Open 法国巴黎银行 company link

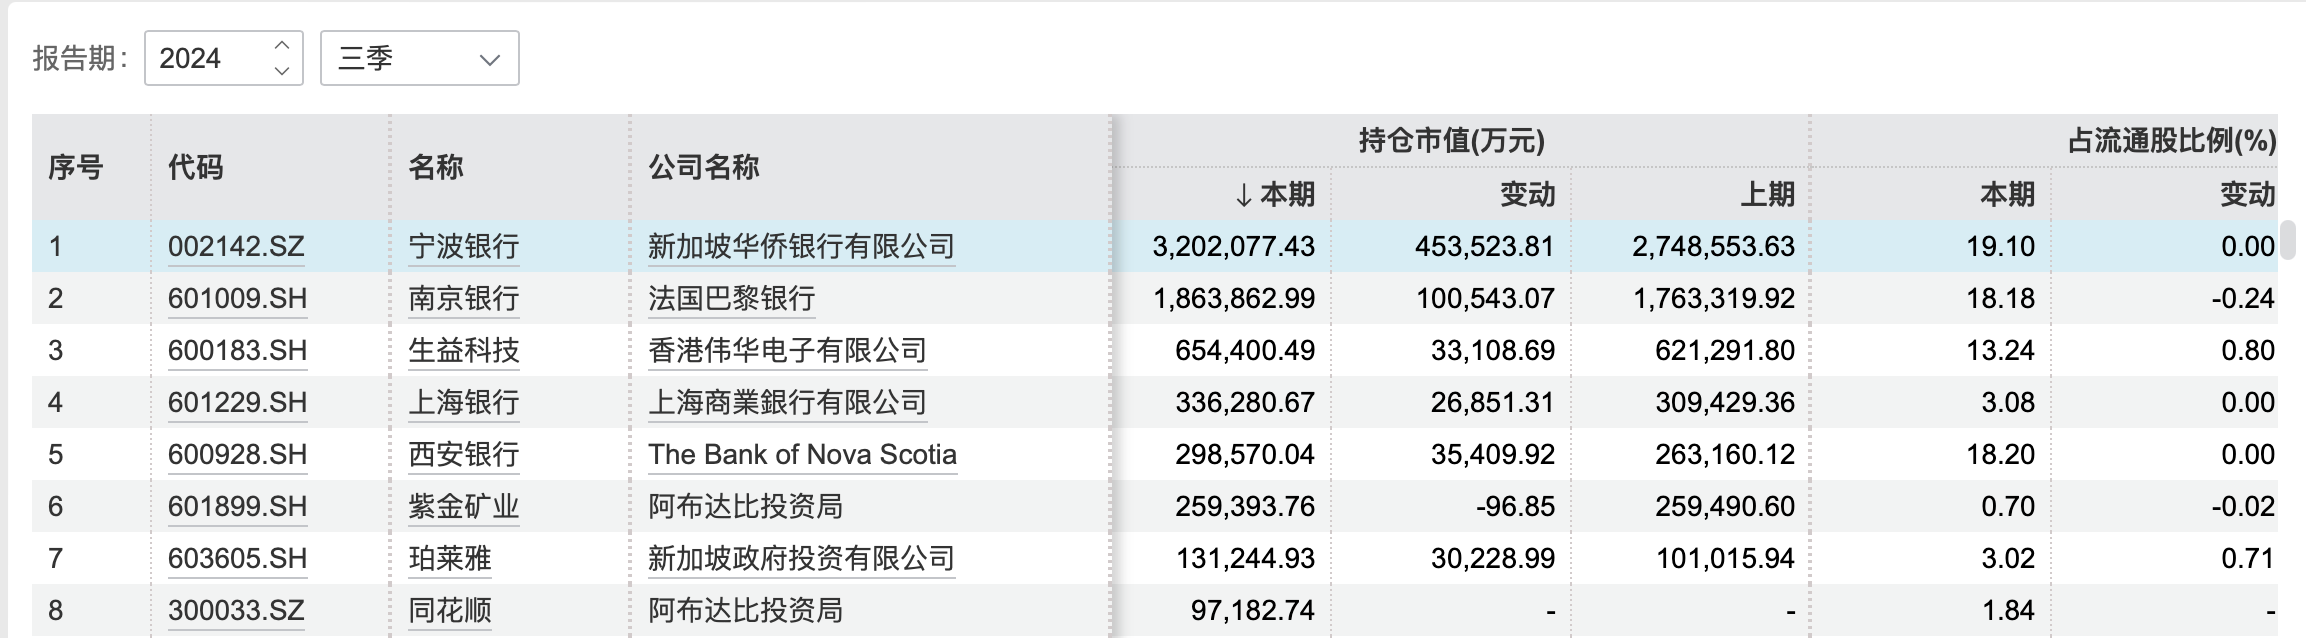coord(731,298)
